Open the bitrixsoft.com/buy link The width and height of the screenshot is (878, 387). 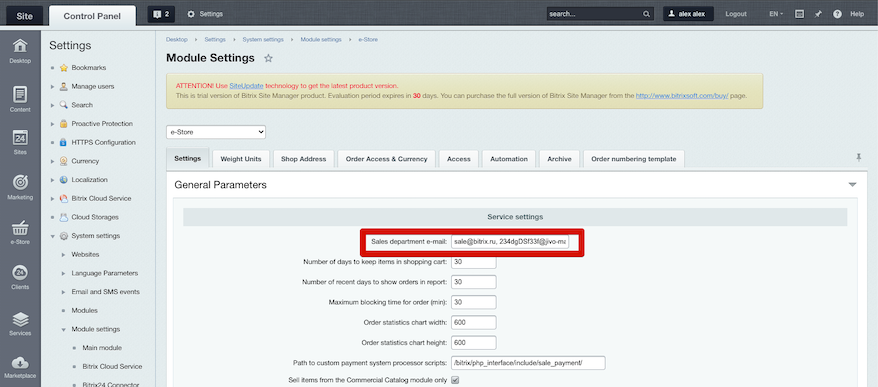coord(682,96)
